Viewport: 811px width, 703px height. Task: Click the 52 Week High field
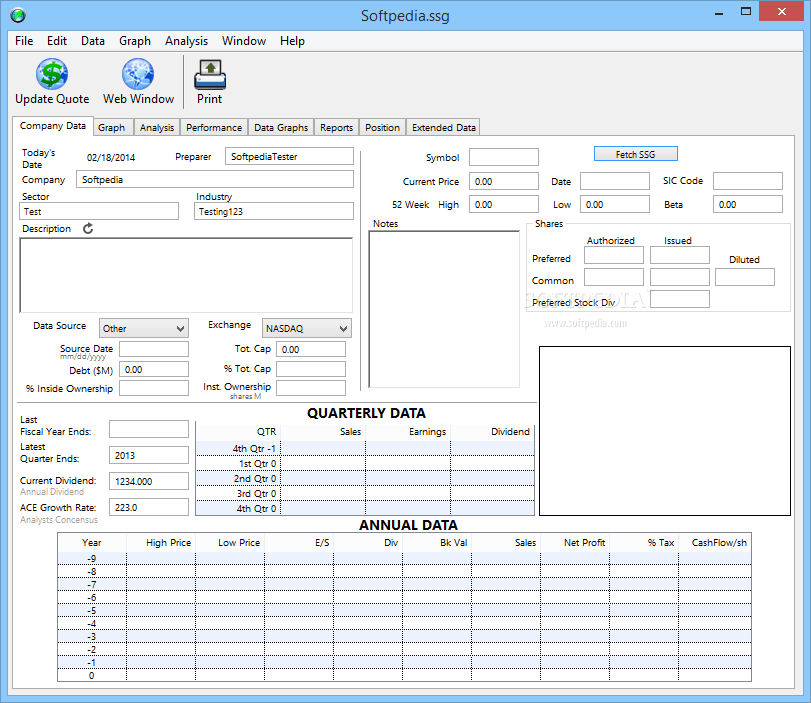tap(504, 204)
